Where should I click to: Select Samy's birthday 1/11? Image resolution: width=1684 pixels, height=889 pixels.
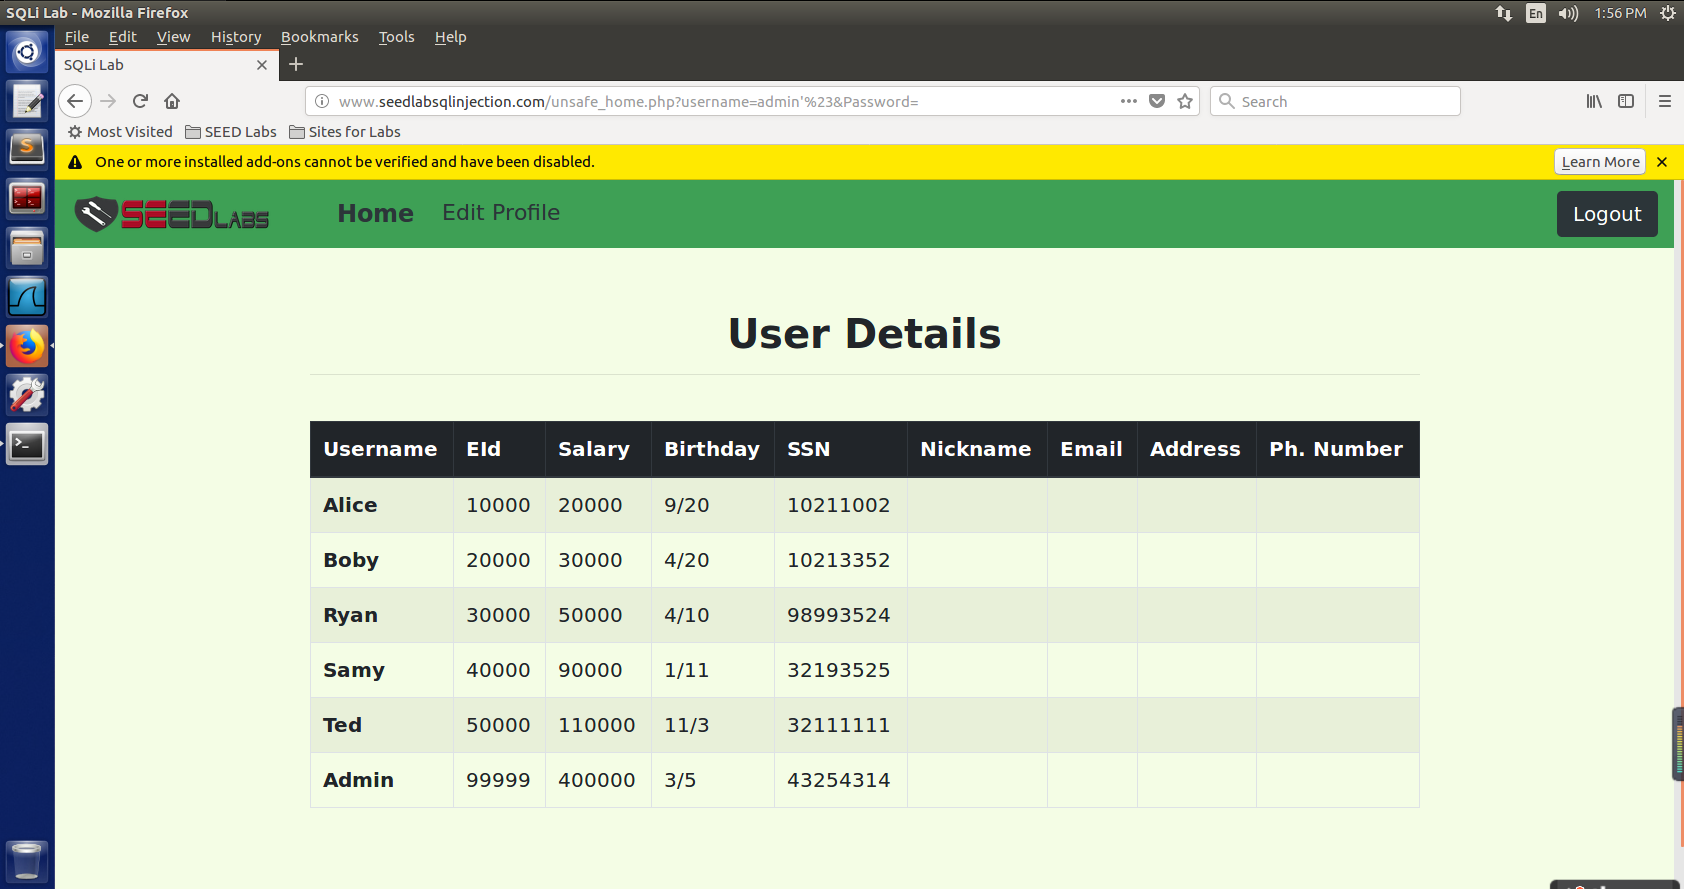[x=686, y=670]
